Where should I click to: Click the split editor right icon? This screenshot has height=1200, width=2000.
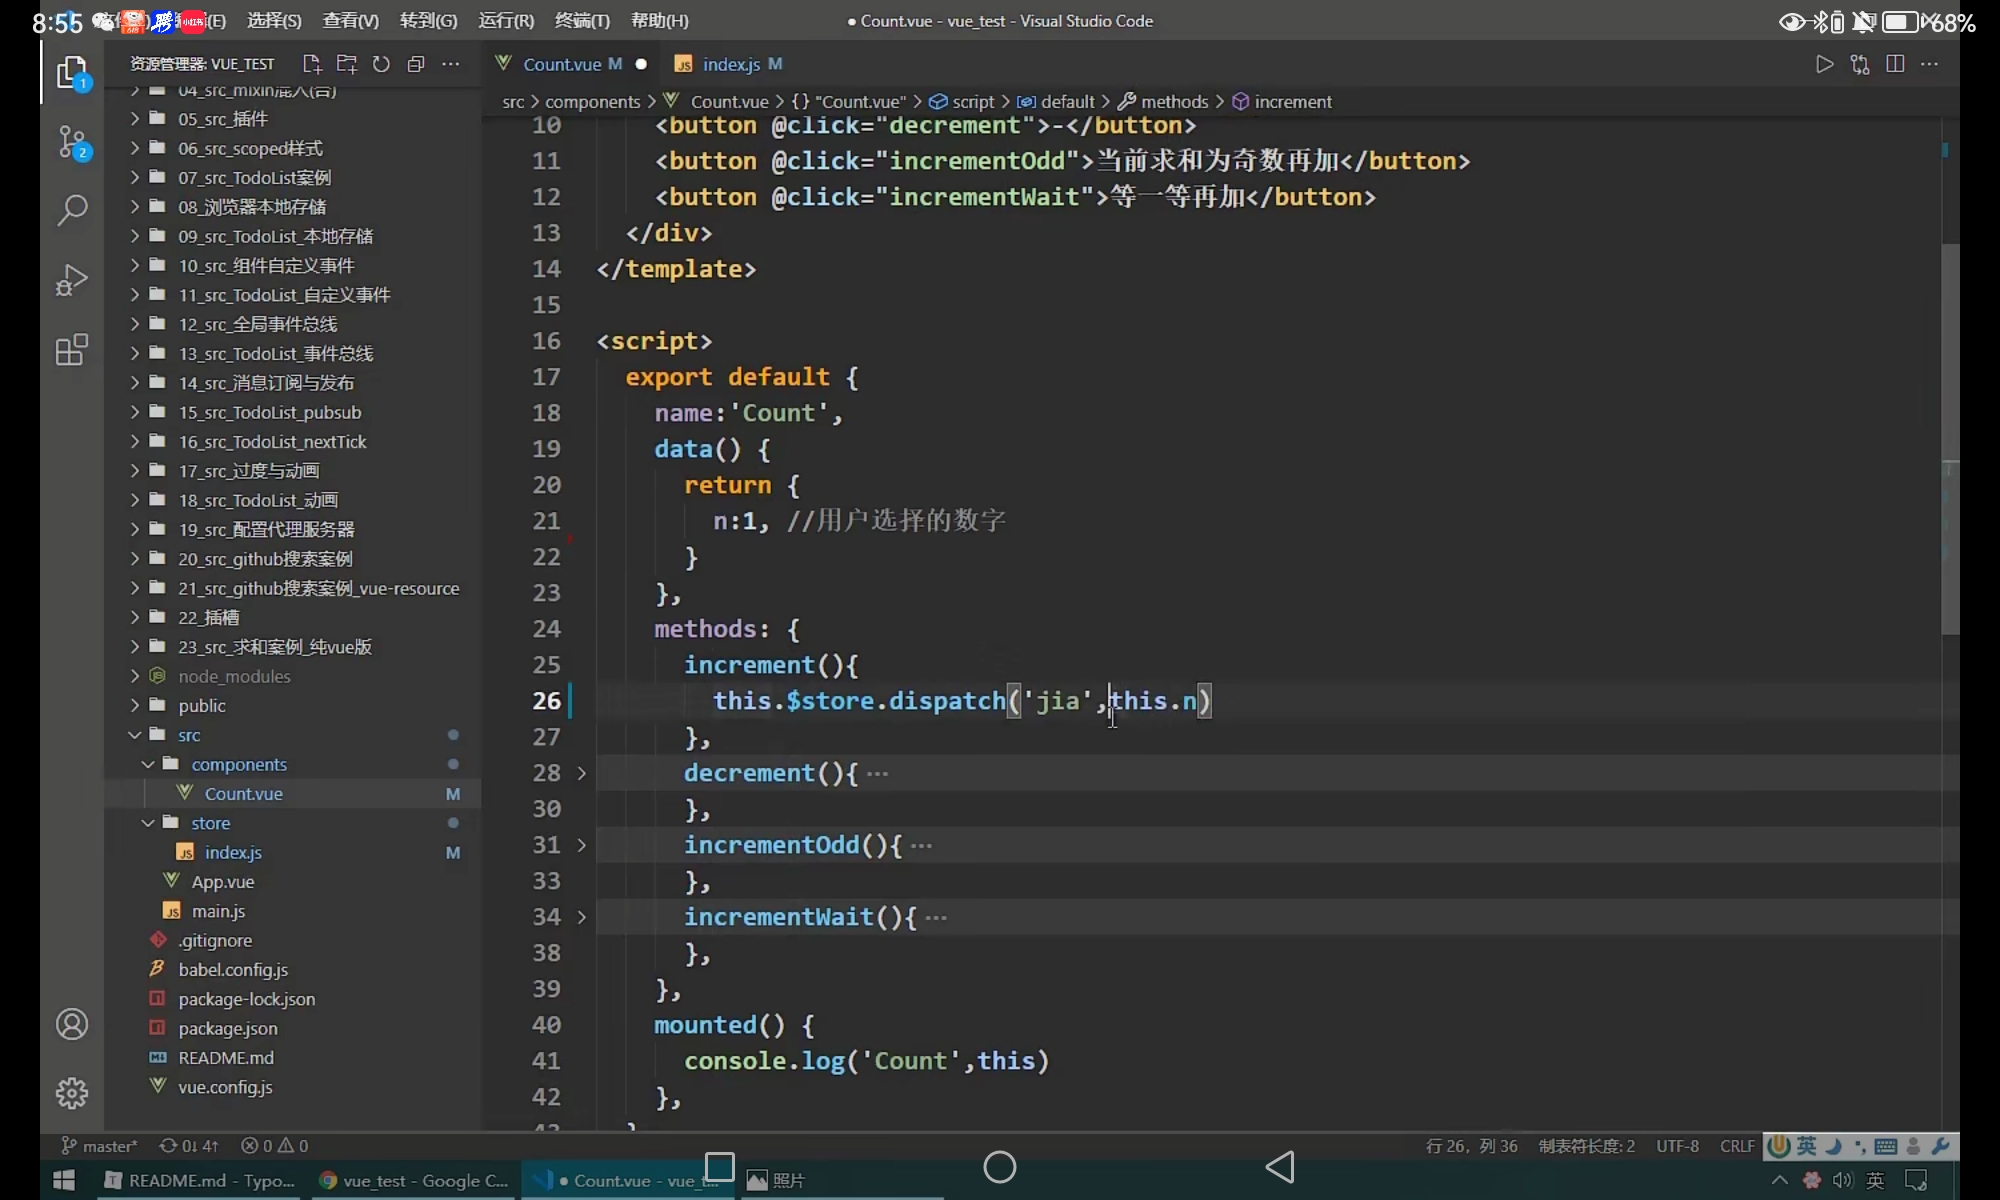pyautogui.click(x=1894, y=64)
